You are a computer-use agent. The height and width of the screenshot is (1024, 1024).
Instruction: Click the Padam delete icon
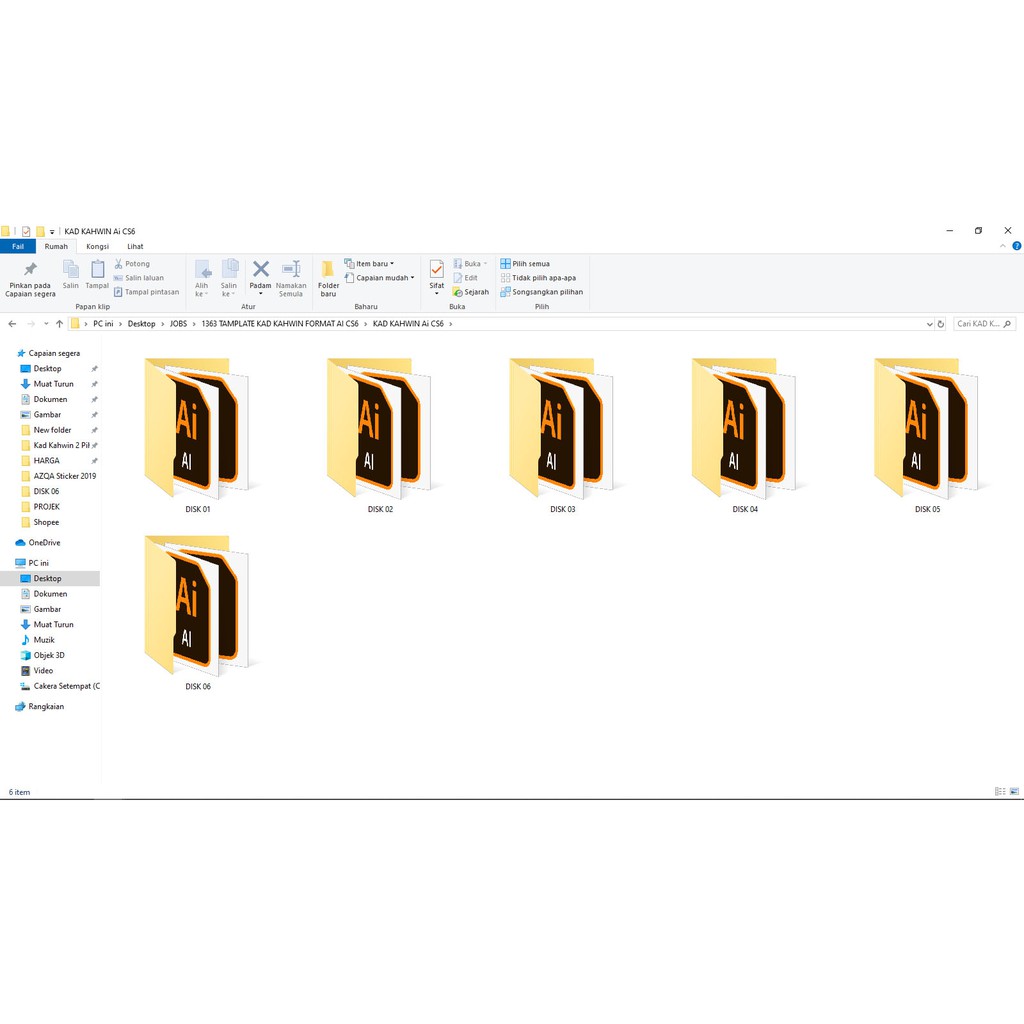coord(260,269)
